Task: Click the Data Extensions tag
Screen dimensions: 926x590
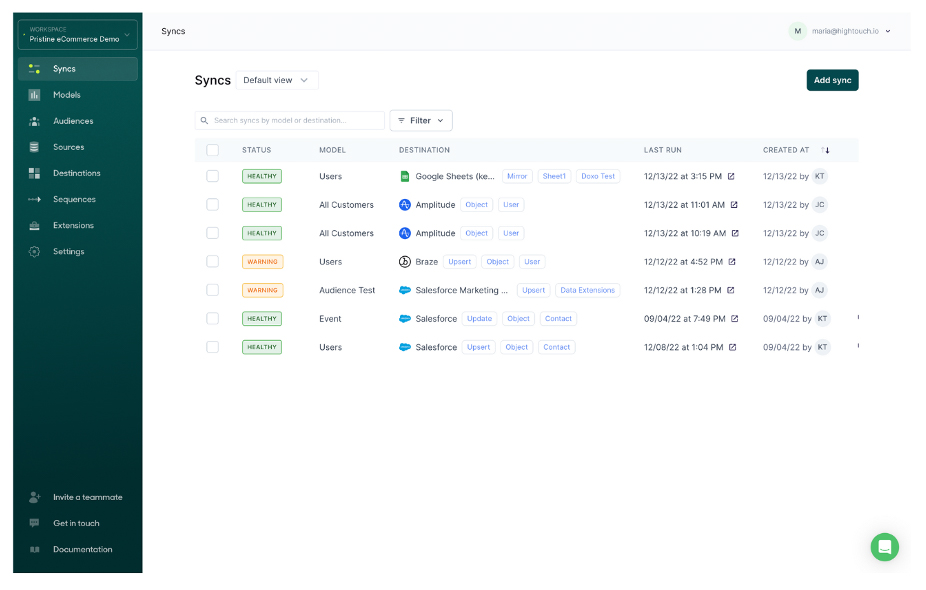Action: [x=588, y=290]
